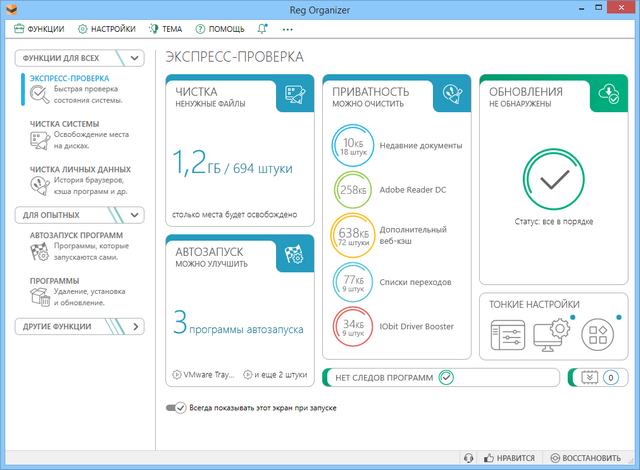
Task: Click the headset support icon in status bar
Action: click(x=469, y=457)
